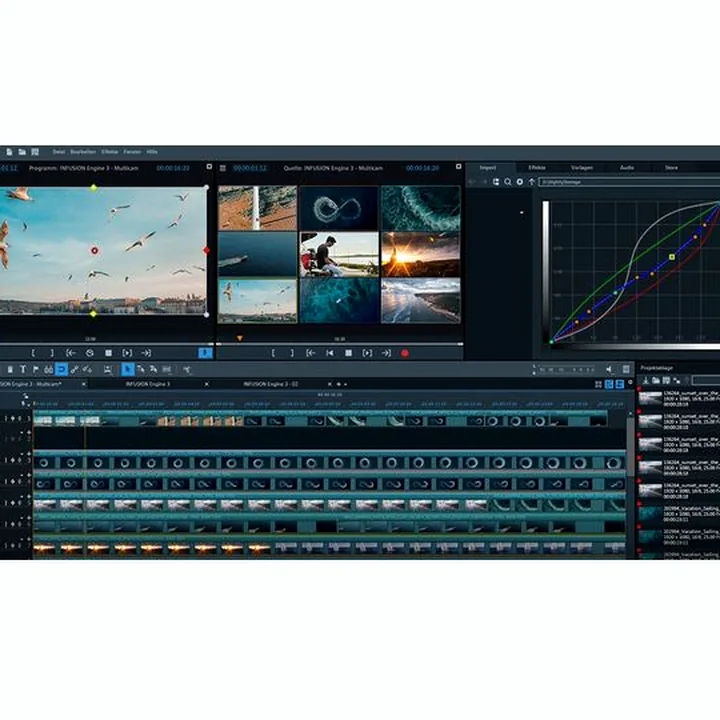Maximize the source monitor with its corner icon
This screenshot has height=720, width=720.
coord(458,167)
